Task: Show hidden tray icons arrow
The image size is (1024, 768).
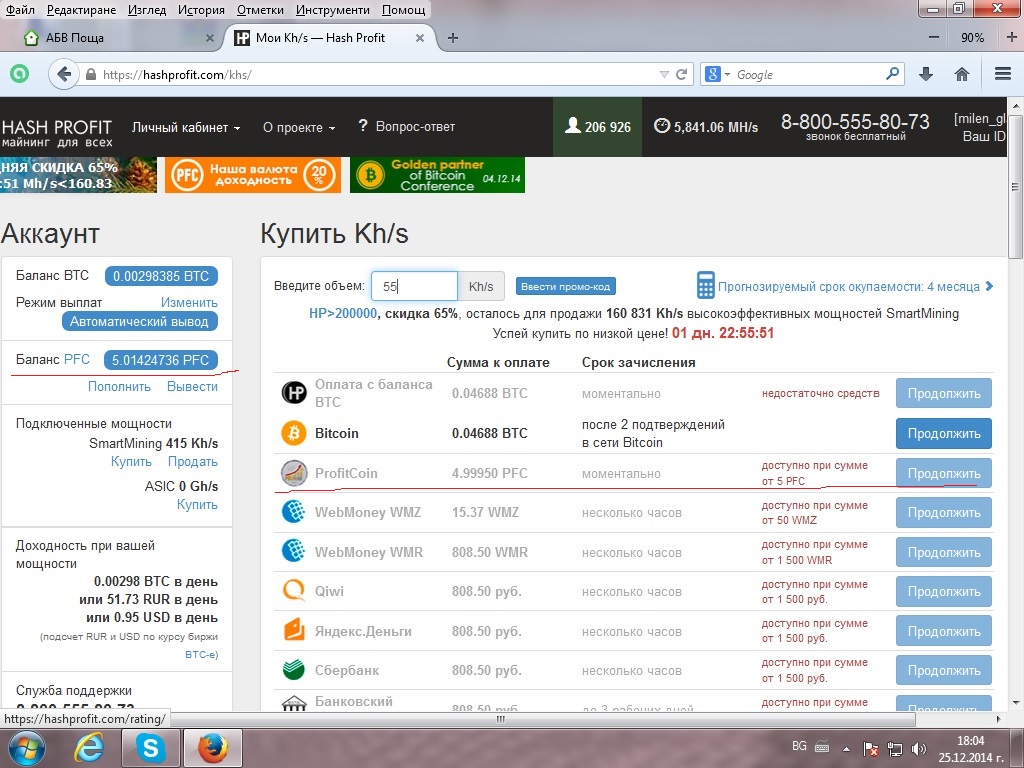Action: [x=846, y=749]
